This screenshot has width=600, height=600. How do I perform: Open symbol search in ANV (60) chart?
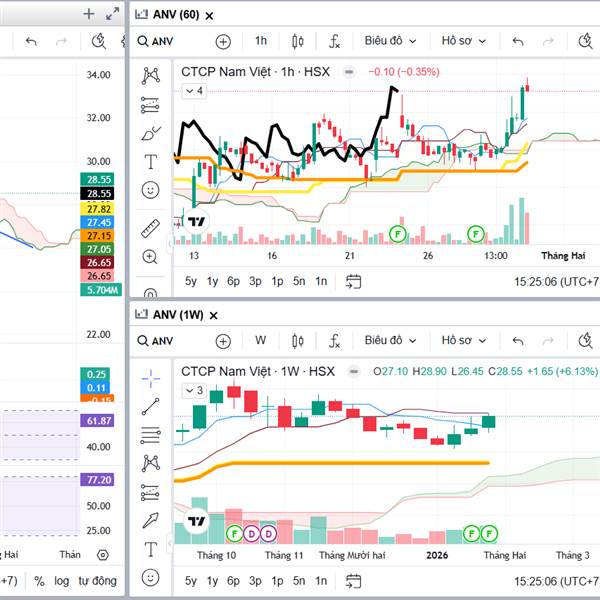point(155,41)
